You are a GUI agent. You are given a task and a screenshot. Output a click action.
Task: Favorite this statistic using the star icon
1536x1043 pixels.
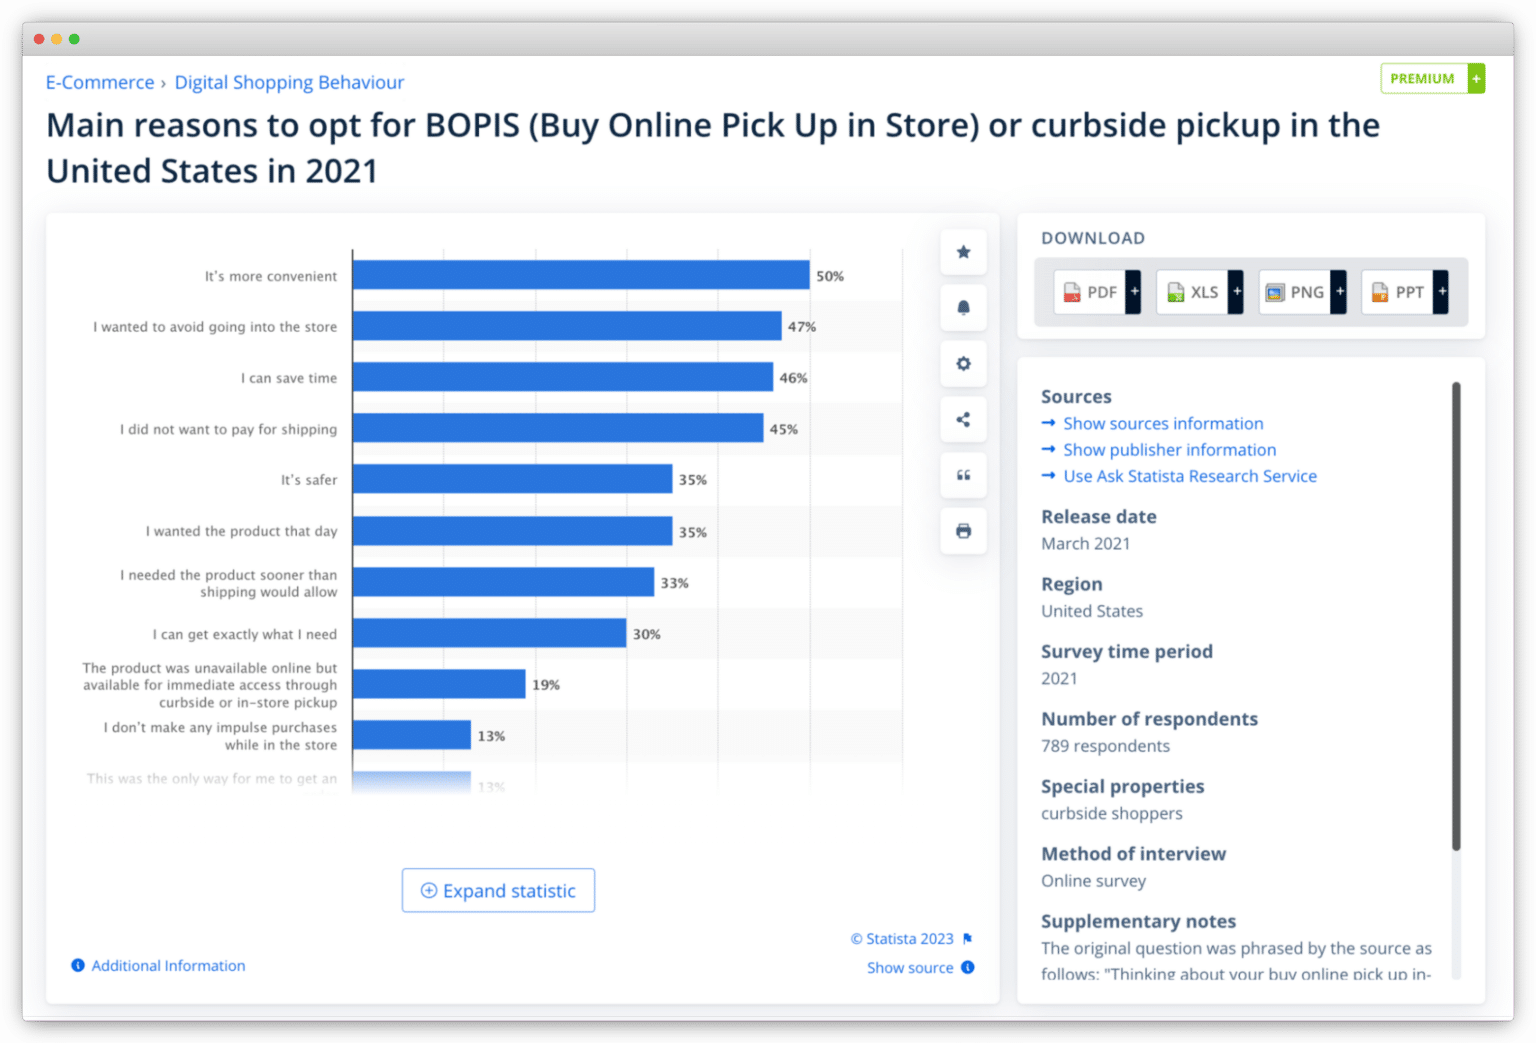(963, 252)
